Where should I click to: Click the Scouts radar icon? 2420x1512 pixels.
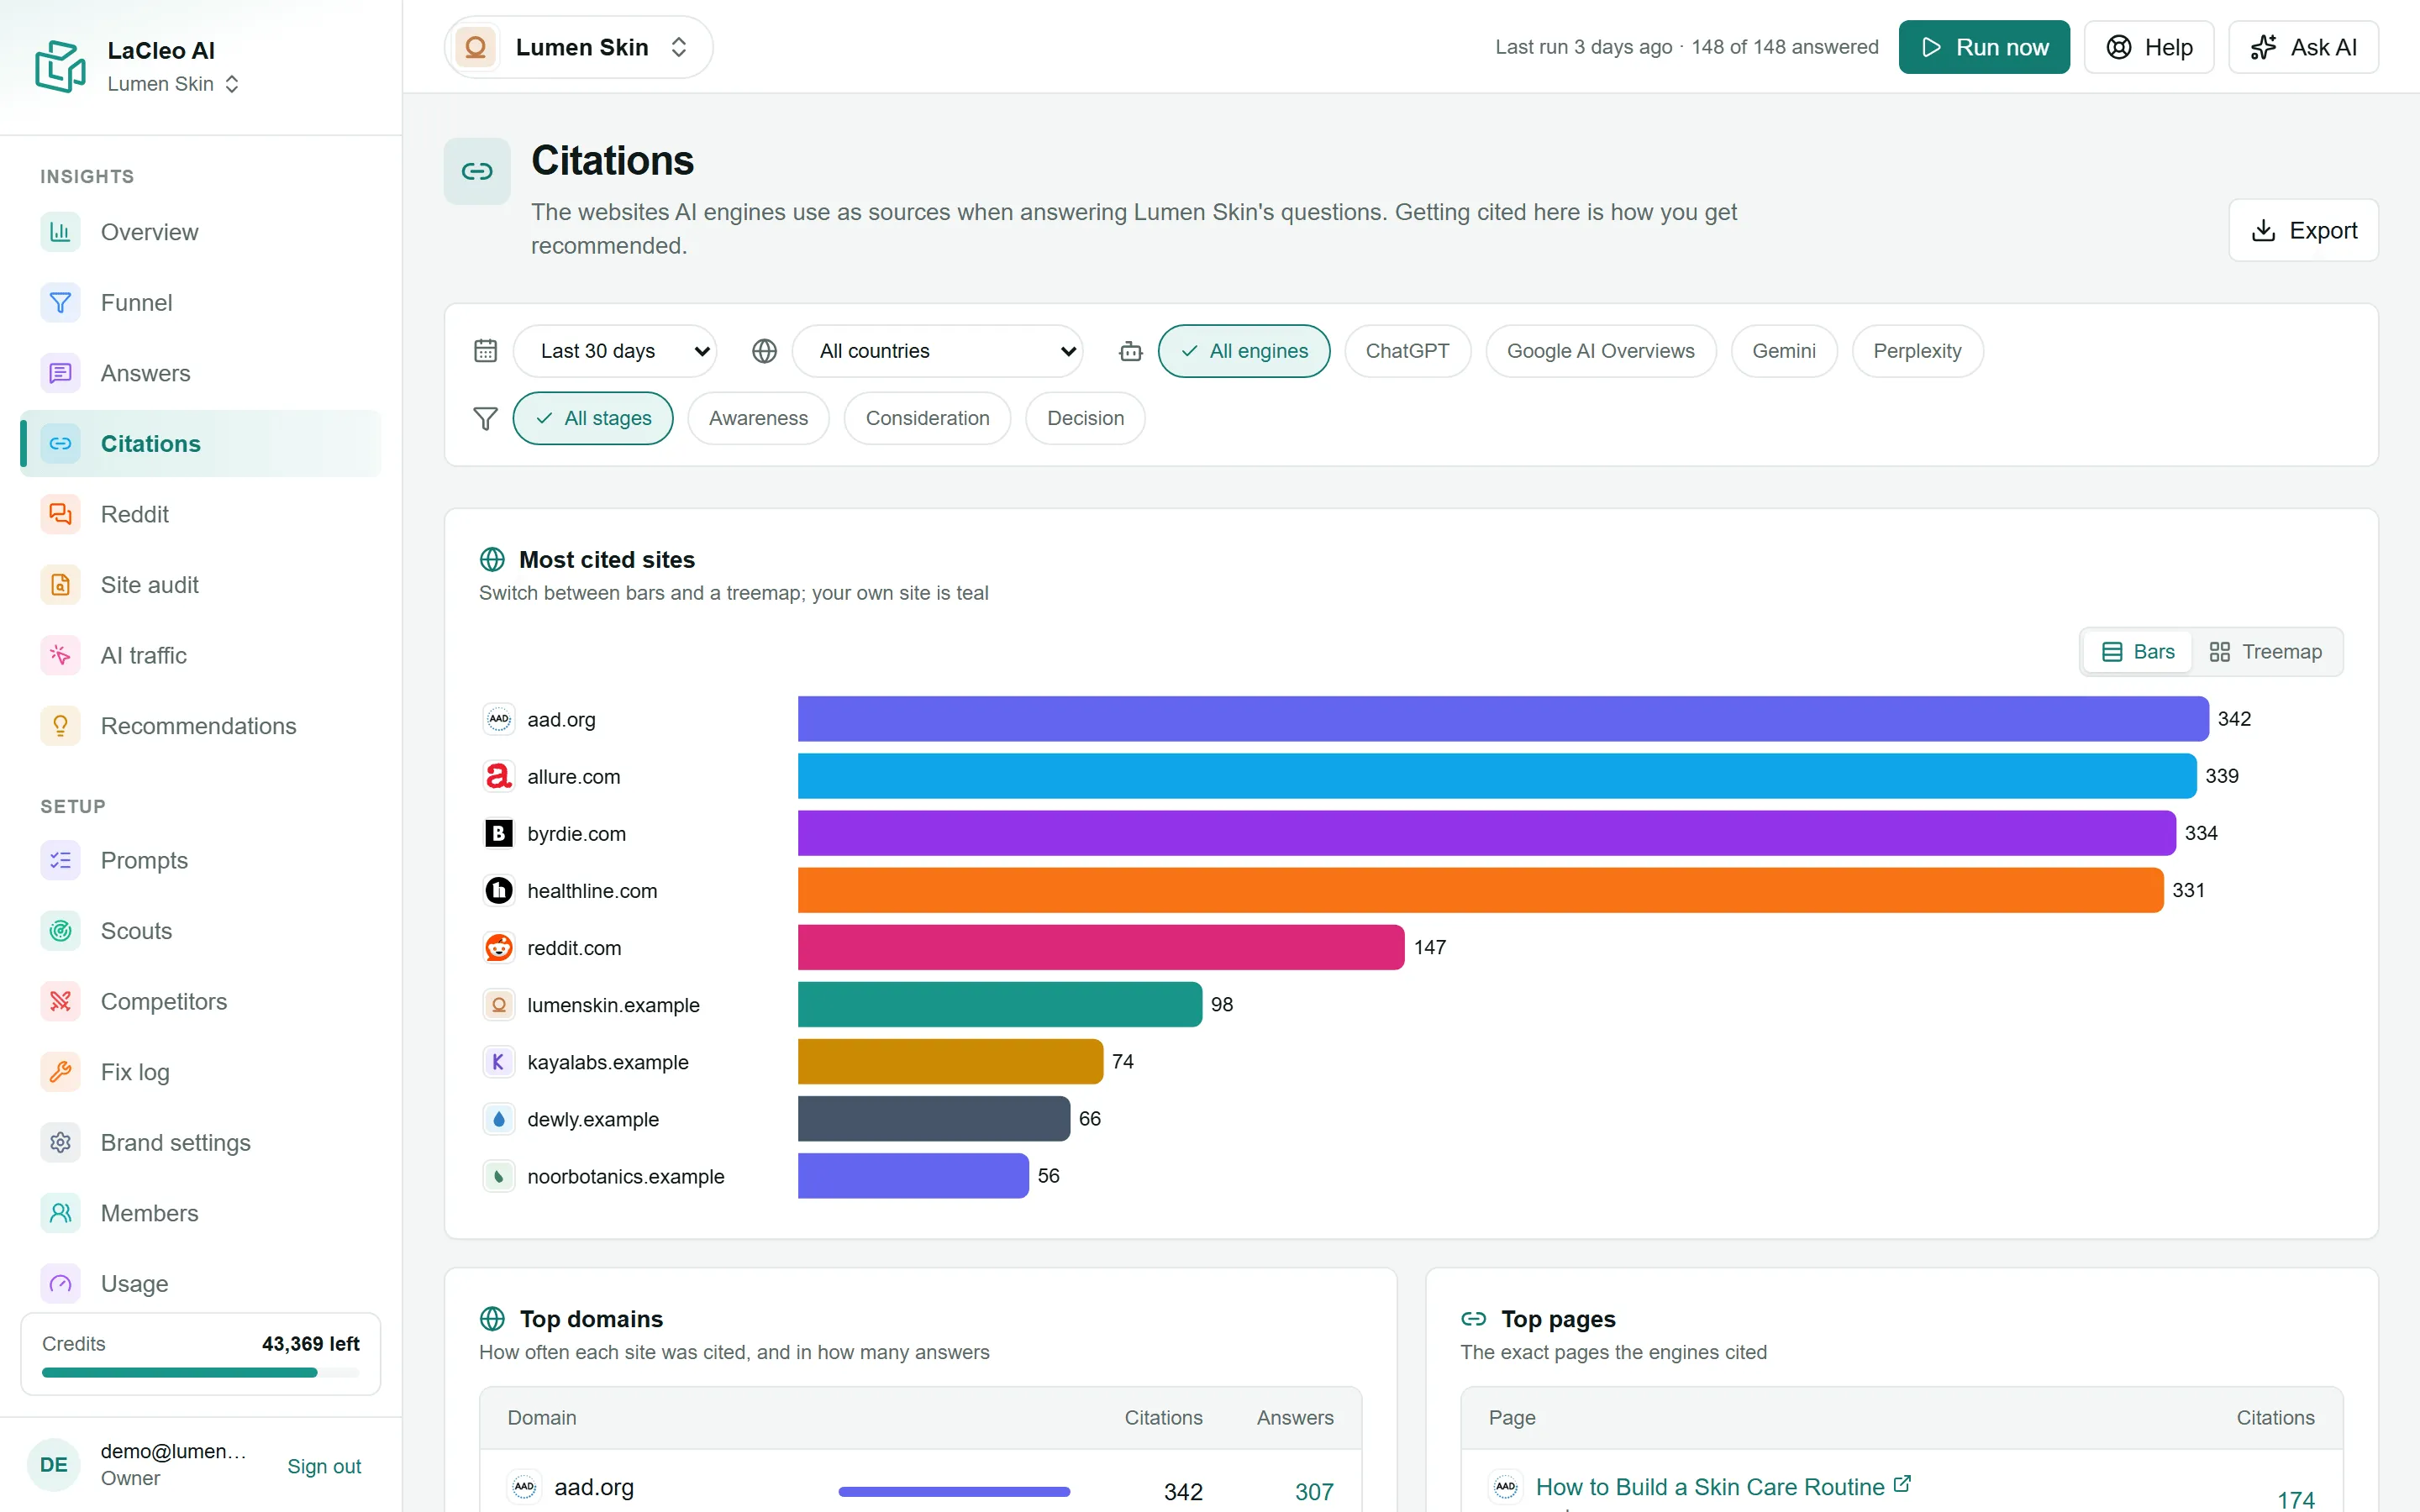(x=60, y=931)
